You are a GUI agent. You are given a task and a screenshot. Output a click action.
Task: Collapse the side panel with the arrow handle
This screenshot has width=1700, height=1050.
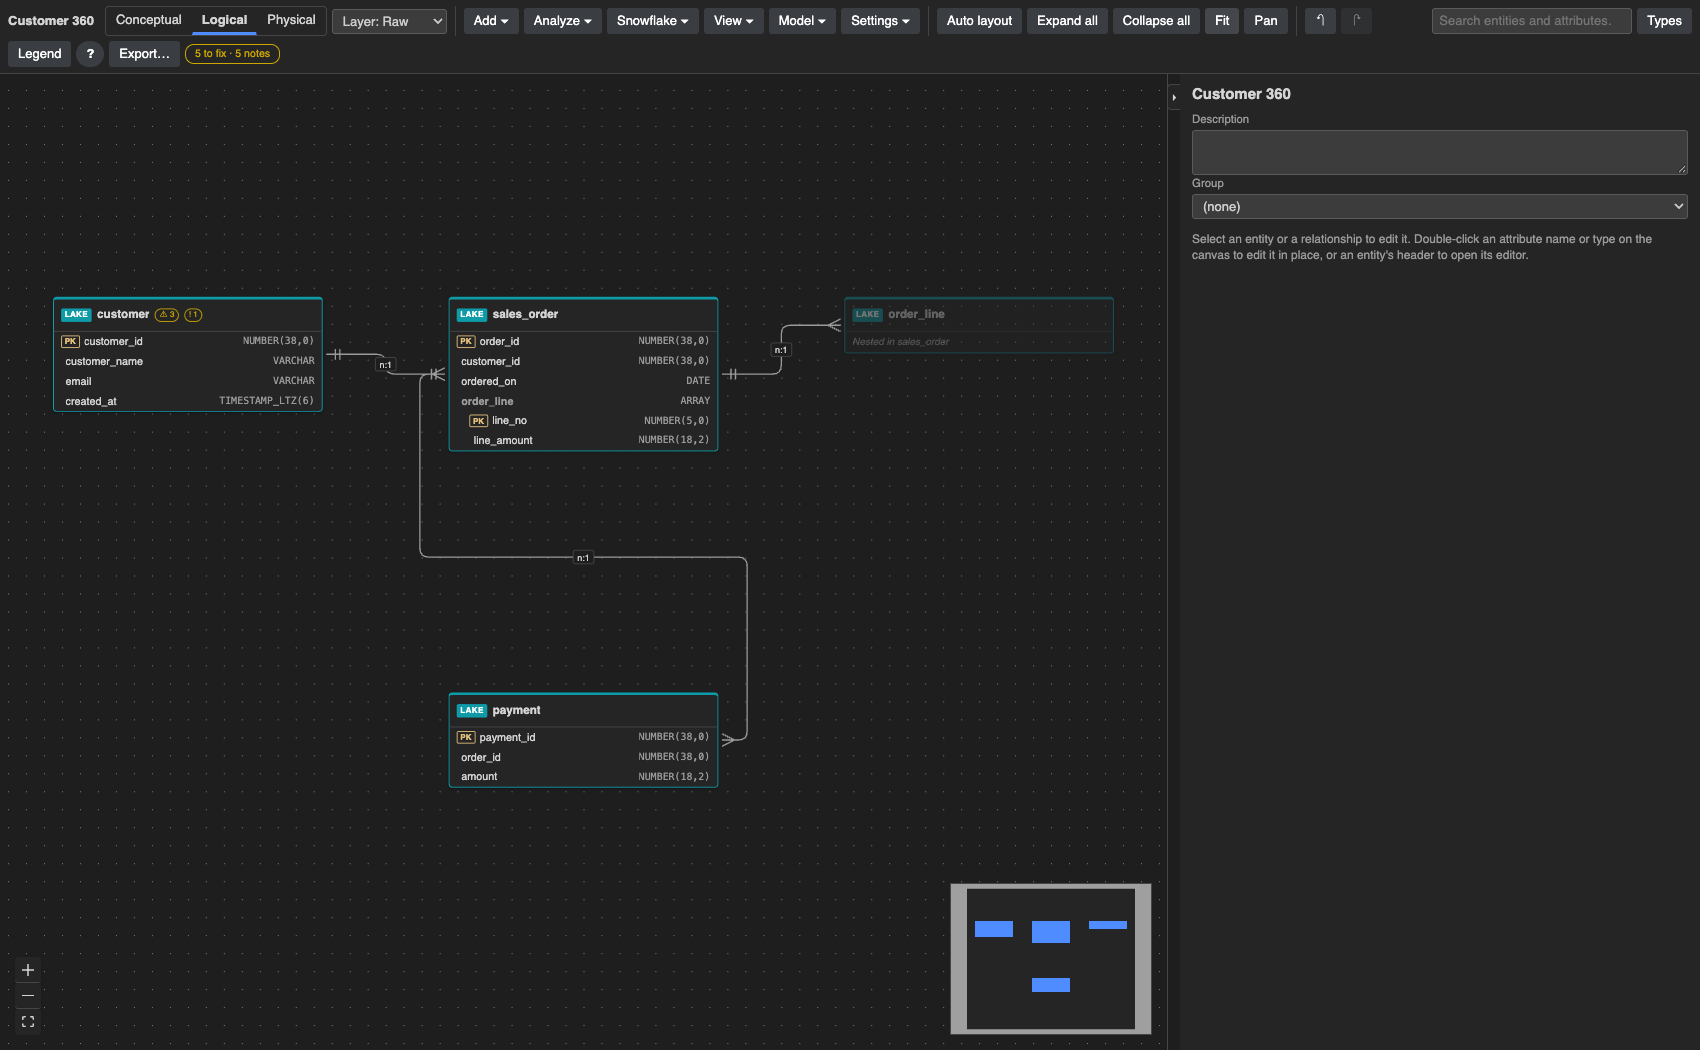pos(1174,97)
